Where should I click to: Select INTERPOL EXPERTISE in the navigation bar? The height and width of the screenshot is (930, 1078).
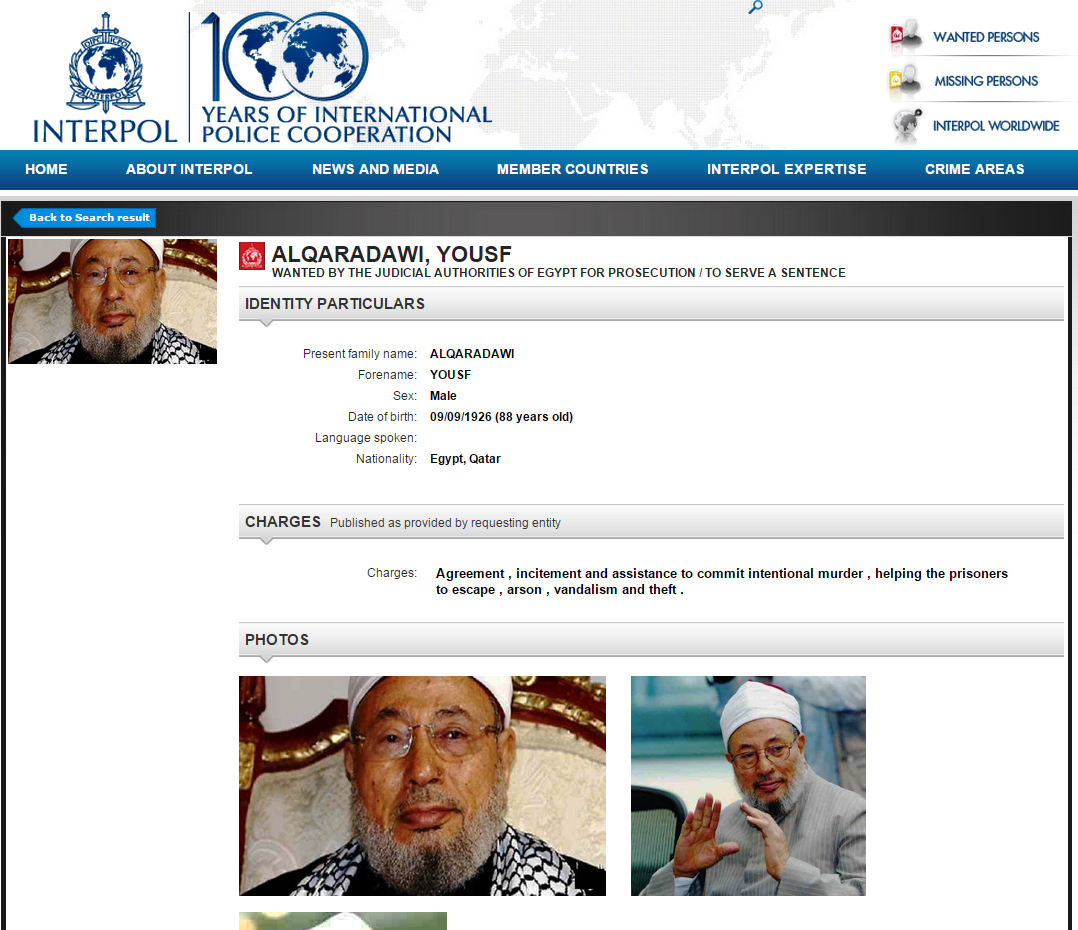tap(786, 169)
